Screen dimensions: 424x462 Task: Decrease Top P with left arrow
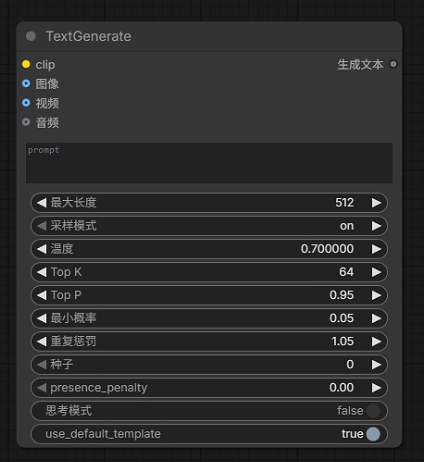pos(42,295)
